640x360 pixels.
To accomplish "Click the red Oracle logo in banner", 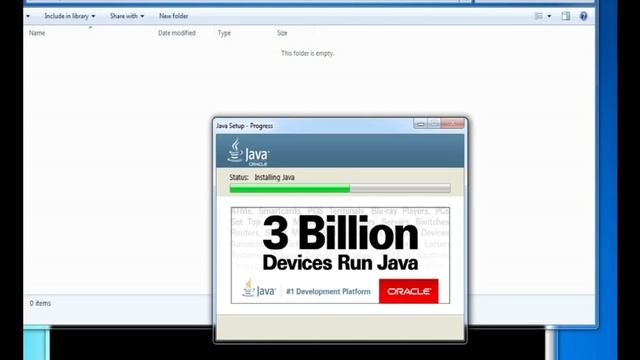I will tap(409, 291).
